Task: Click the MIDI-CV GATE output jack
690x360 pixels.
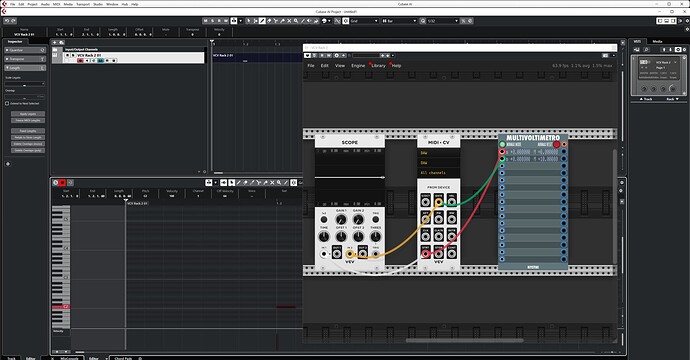Action: click(439, 202)
